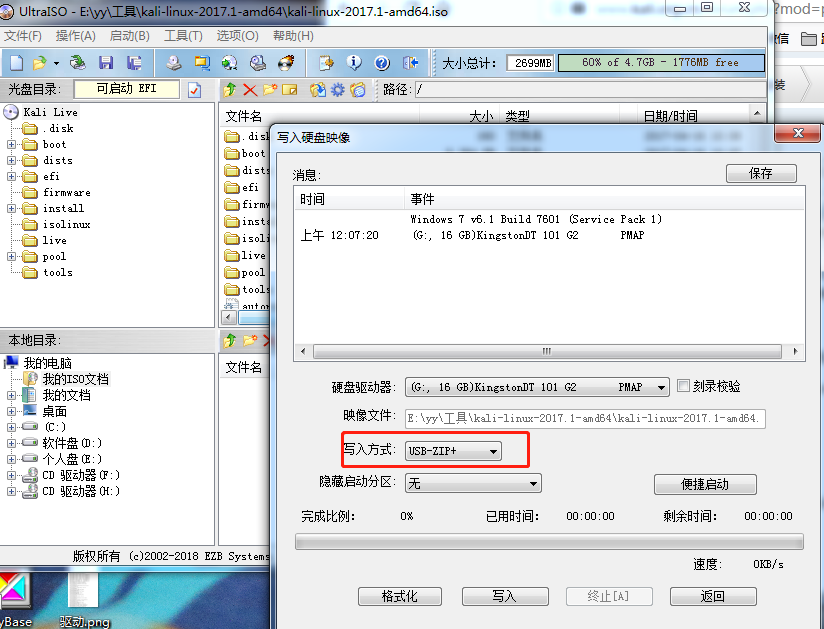Open the 操作(A) menu
The height and width of the screenshot is (629, 824).
(76, 36)
